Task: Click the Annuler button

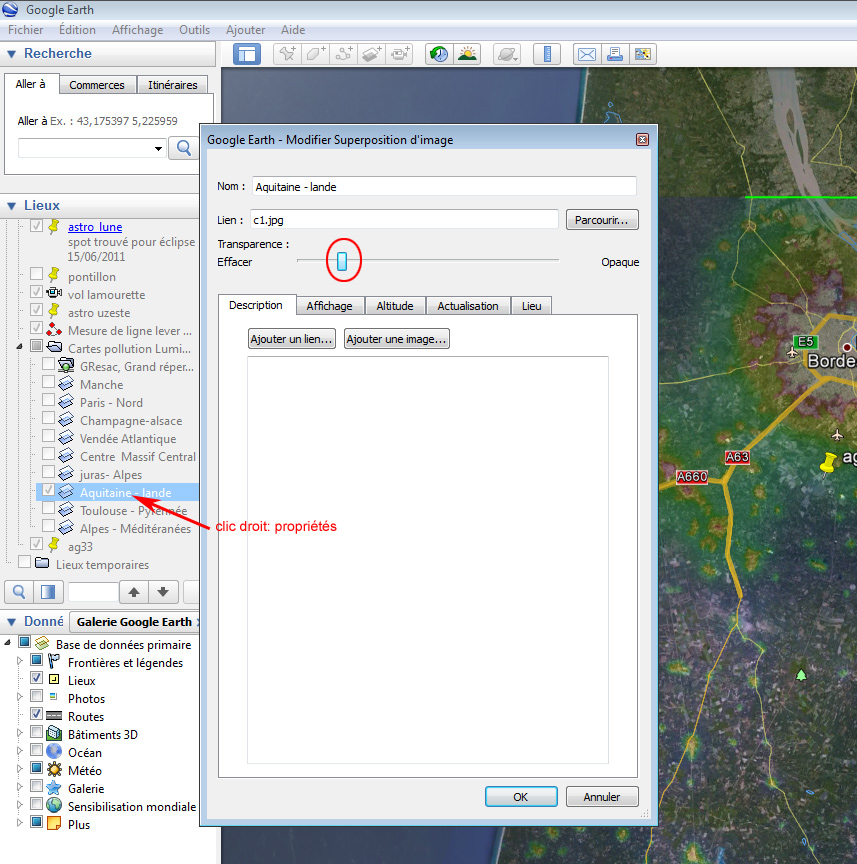Action: [602, 797]
